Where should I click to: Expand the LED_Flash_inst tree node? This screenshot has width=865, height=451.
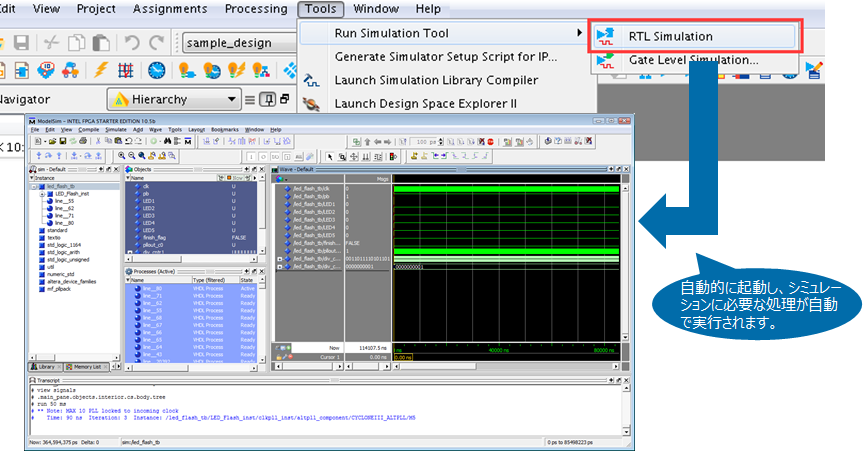pos(42,194)
